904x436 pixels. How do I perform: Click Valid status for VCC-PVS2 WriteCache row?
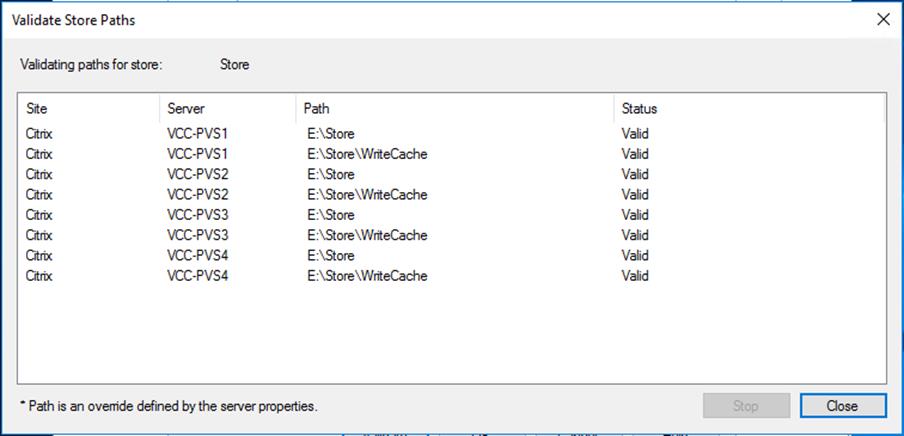click(x=635, y=194)
